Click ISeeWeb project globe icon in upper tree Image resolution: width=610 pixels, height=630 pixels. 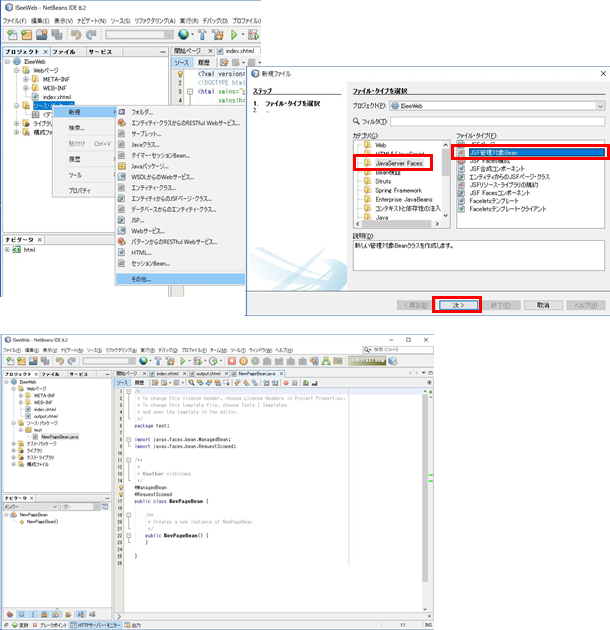coord(17,61)
